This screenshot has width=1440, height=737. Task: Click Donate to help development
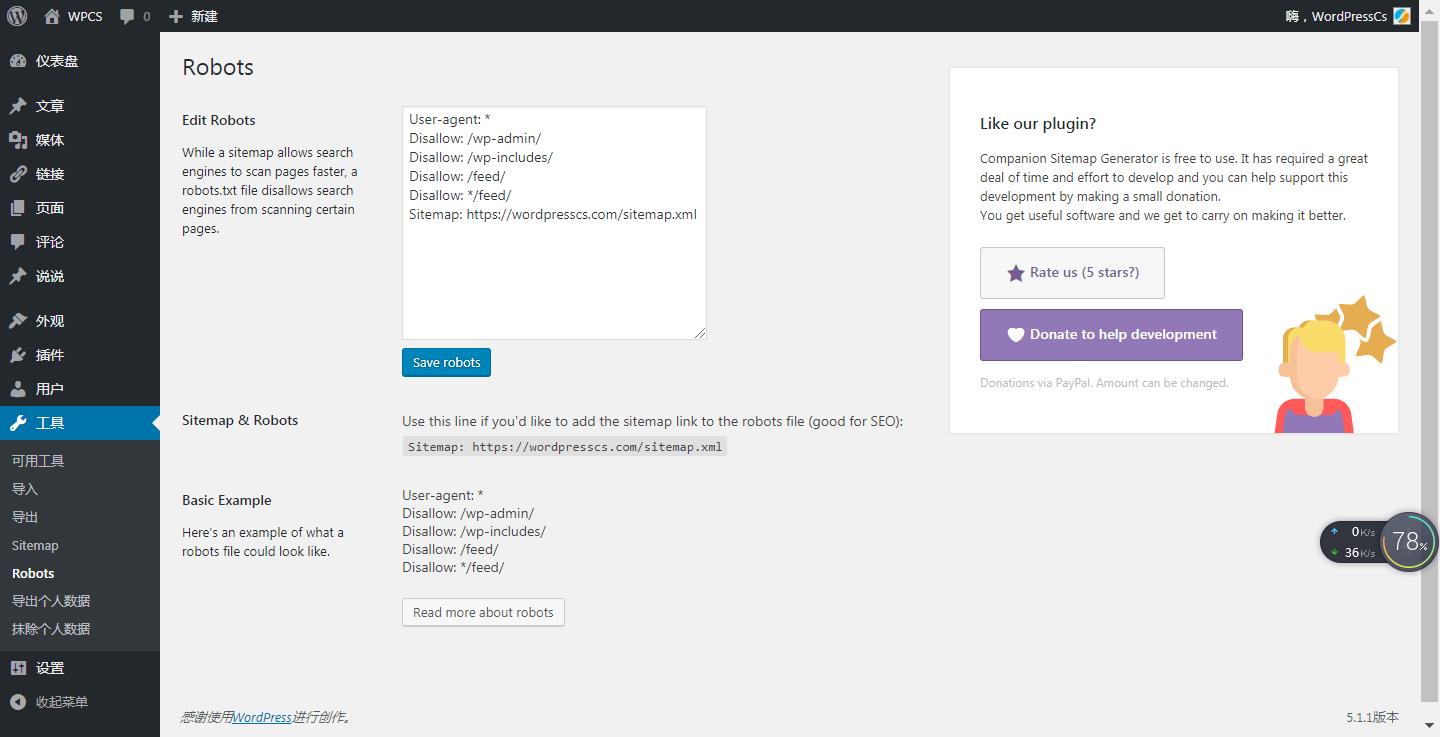[x=1111, y=335]
